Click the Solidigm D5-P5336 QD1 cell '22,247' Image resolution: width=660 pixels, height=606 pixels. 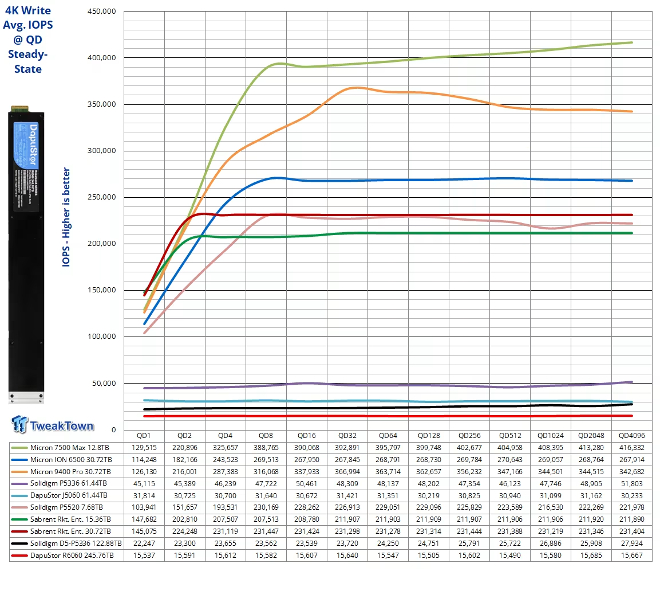[x=144, y=543]
